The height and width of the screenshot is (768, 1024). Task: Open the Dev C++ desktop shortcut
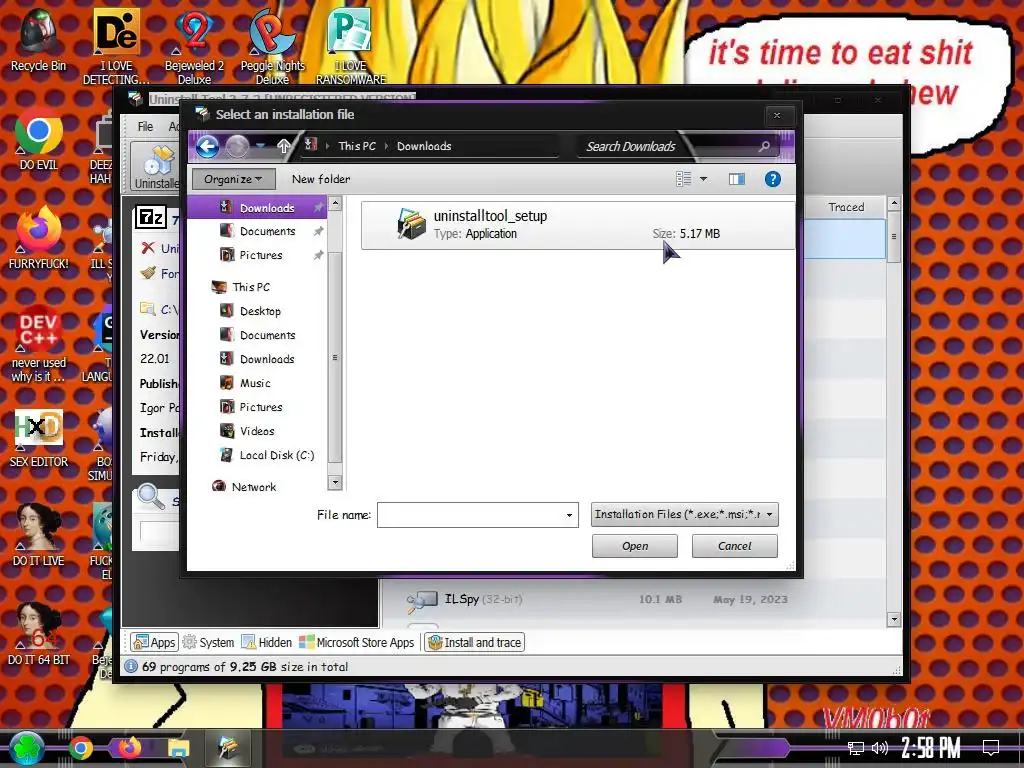pyautogui.click(x=38, y=345)
